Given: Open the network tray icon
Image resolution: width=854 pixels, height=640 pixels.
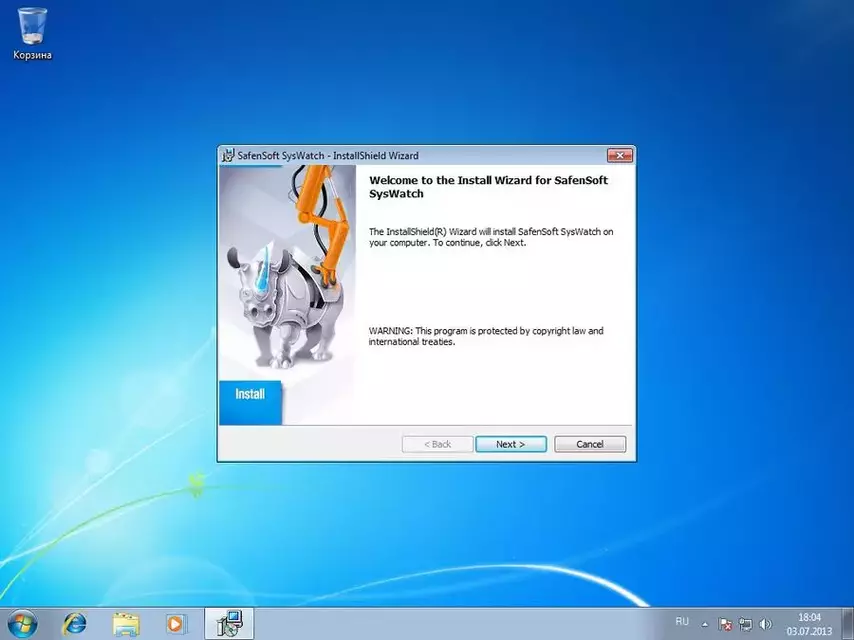Looking at the screenshot, I should pos(745,624).
